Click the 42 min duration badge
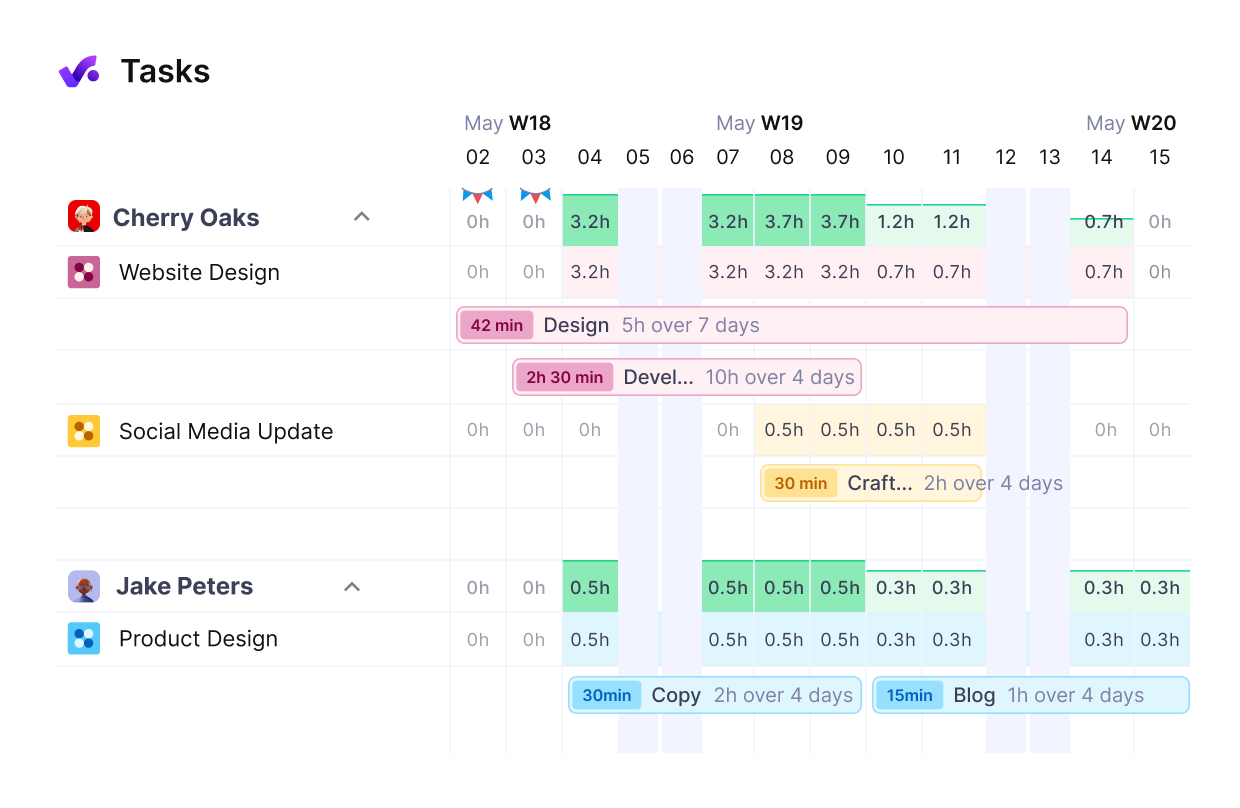The height and width of the screenshot is (808, 1240). [x=497, y=325]
